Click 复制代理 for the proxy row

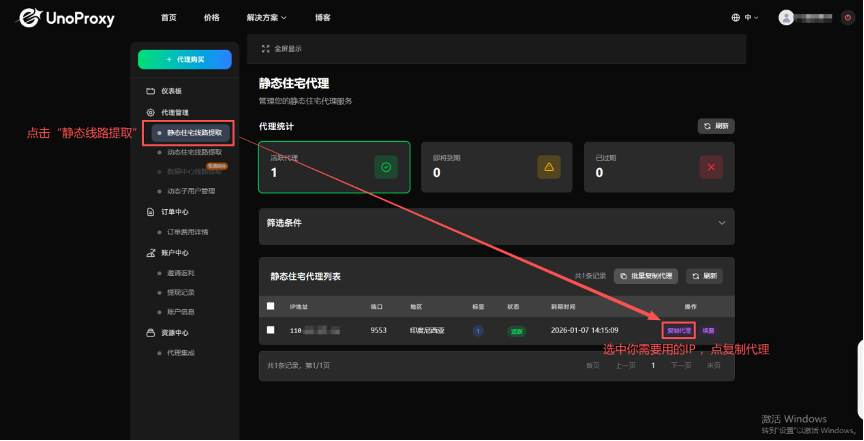[x=678, y=330]
